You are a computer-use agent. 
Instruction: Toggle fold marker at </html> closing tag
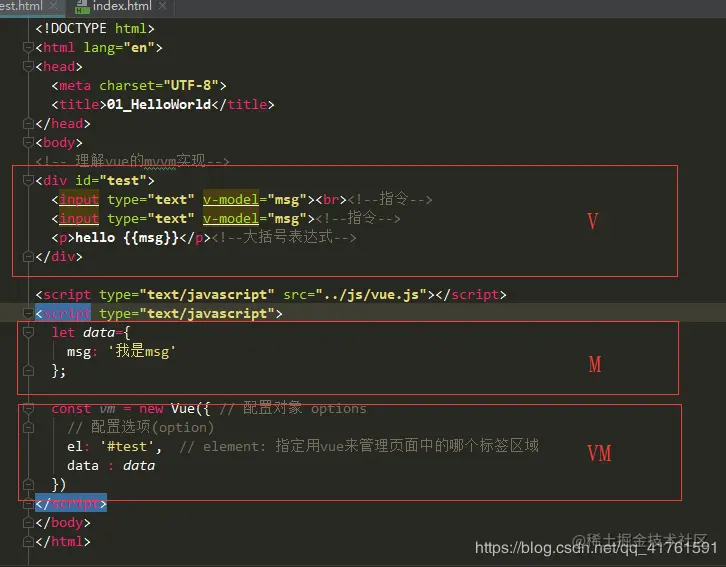28,542
